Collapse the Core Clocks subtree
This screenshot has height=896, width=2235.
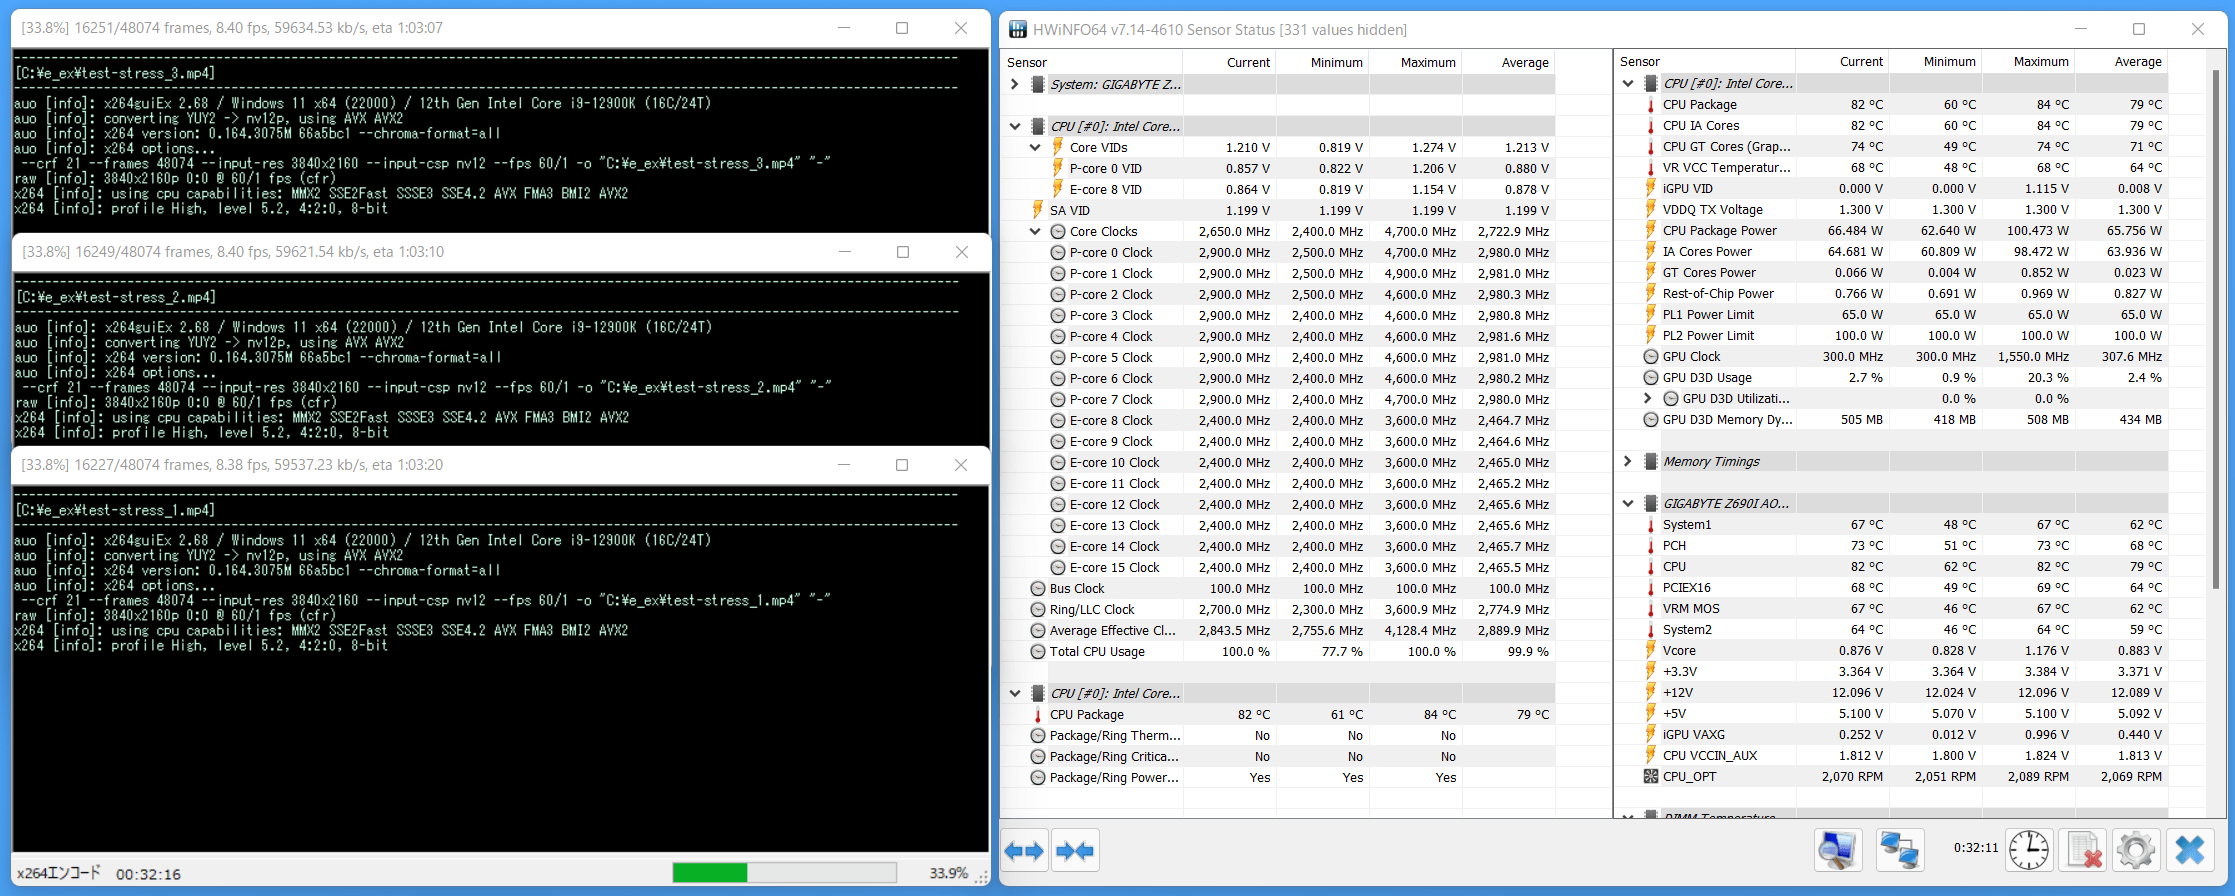(x=1035, y=231)
